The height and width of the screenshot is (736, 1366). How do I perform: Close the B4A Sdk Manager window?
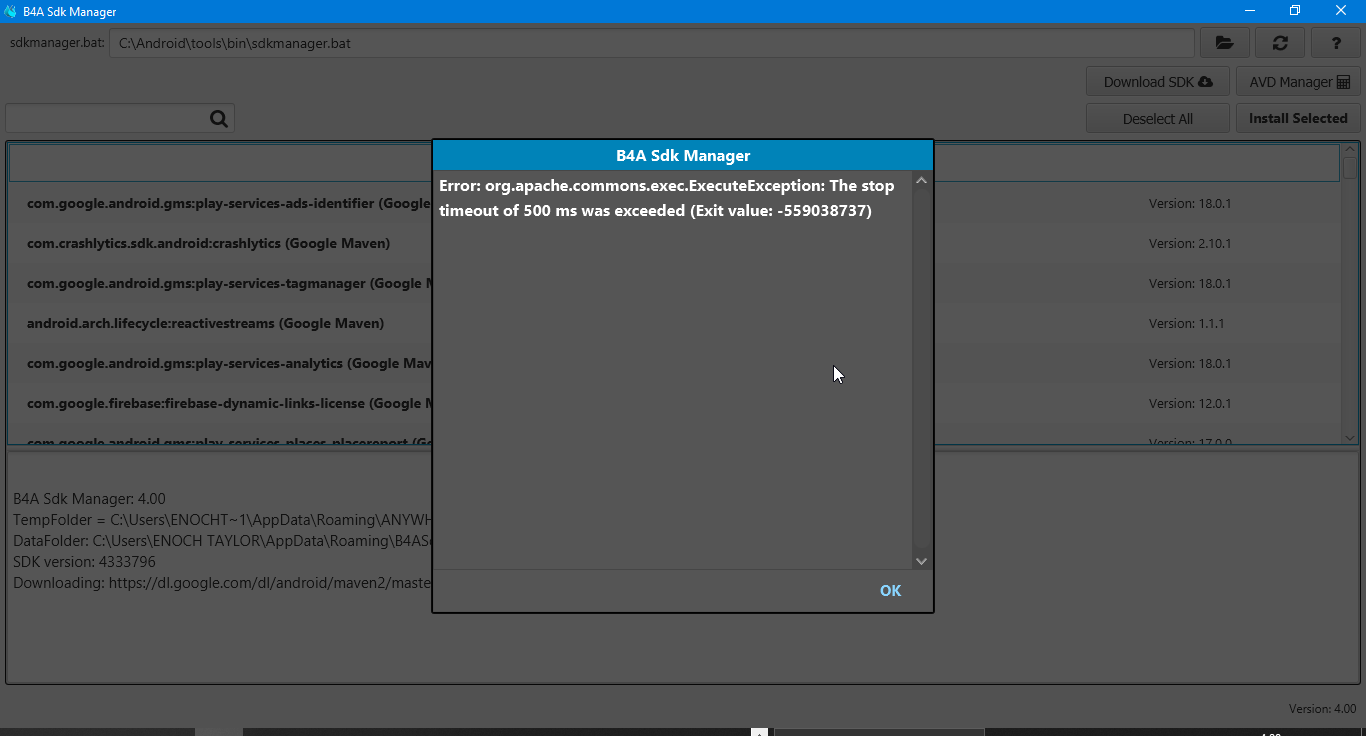1341,11
